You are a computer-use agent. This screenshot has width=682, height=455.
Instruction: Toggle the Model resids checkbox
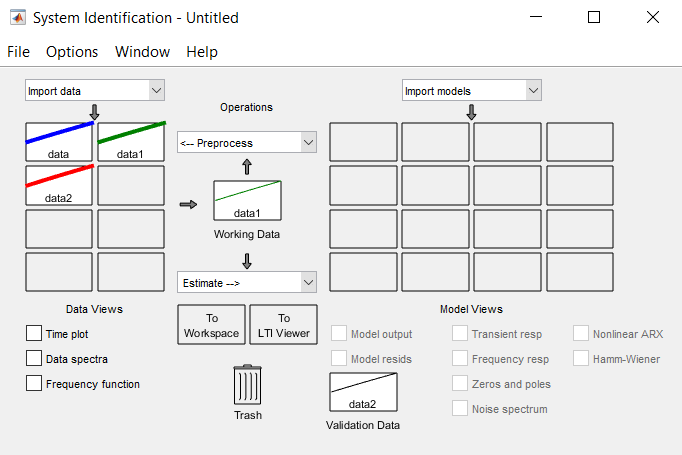339,358
